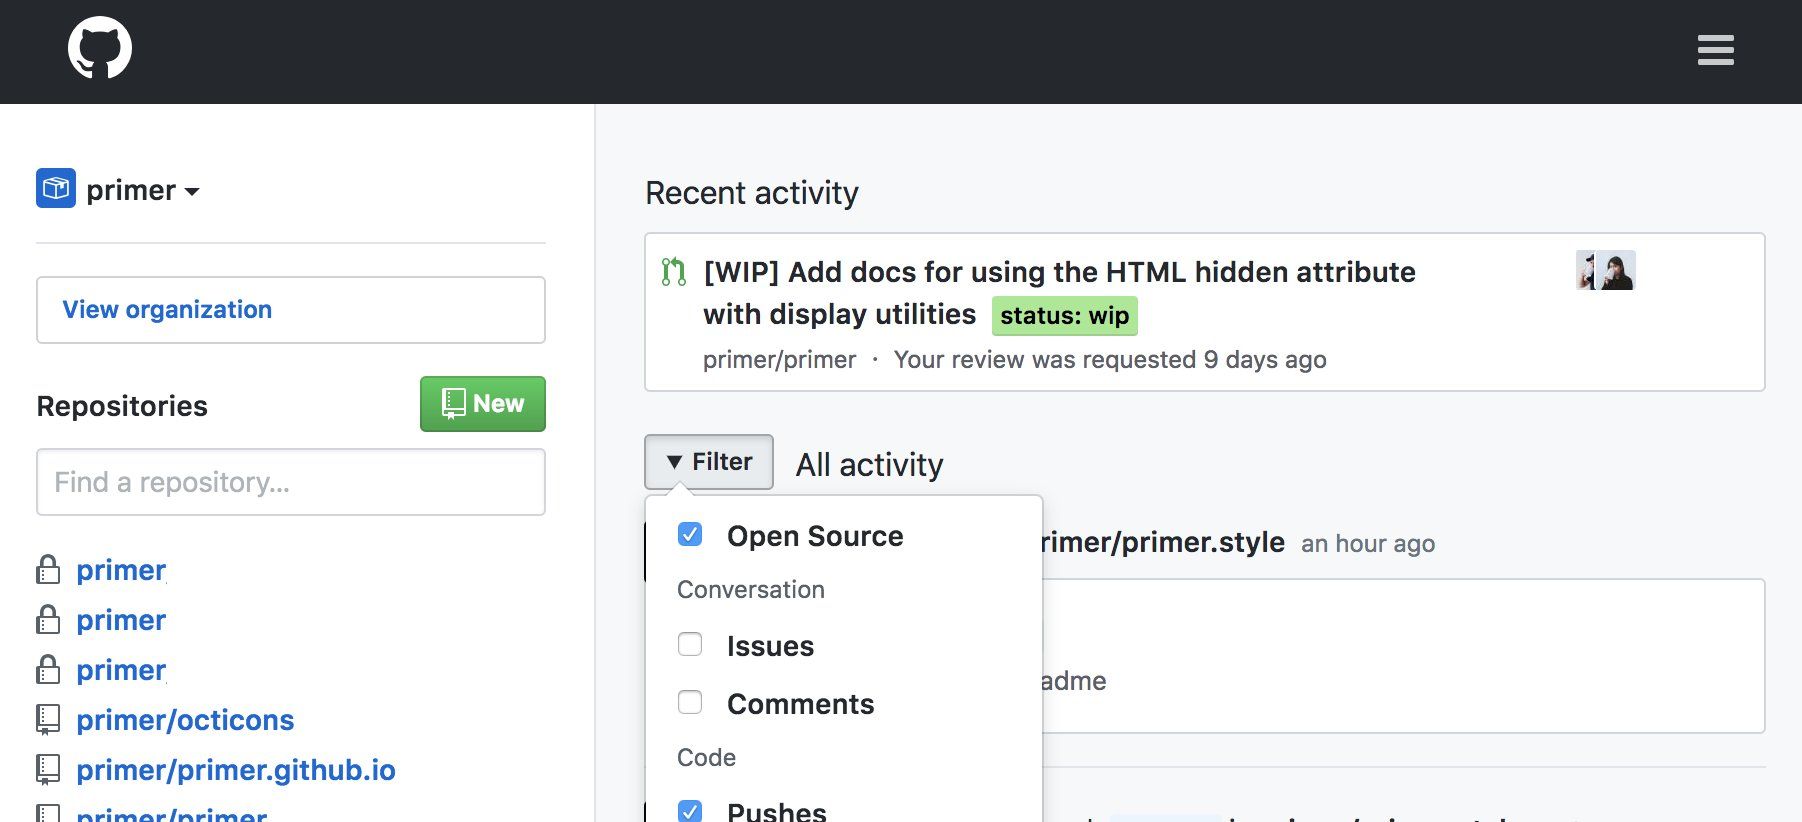Click the blue primer organization avatar icon
The width and height of the screenshot is (1802, 822).
[56, 188]
